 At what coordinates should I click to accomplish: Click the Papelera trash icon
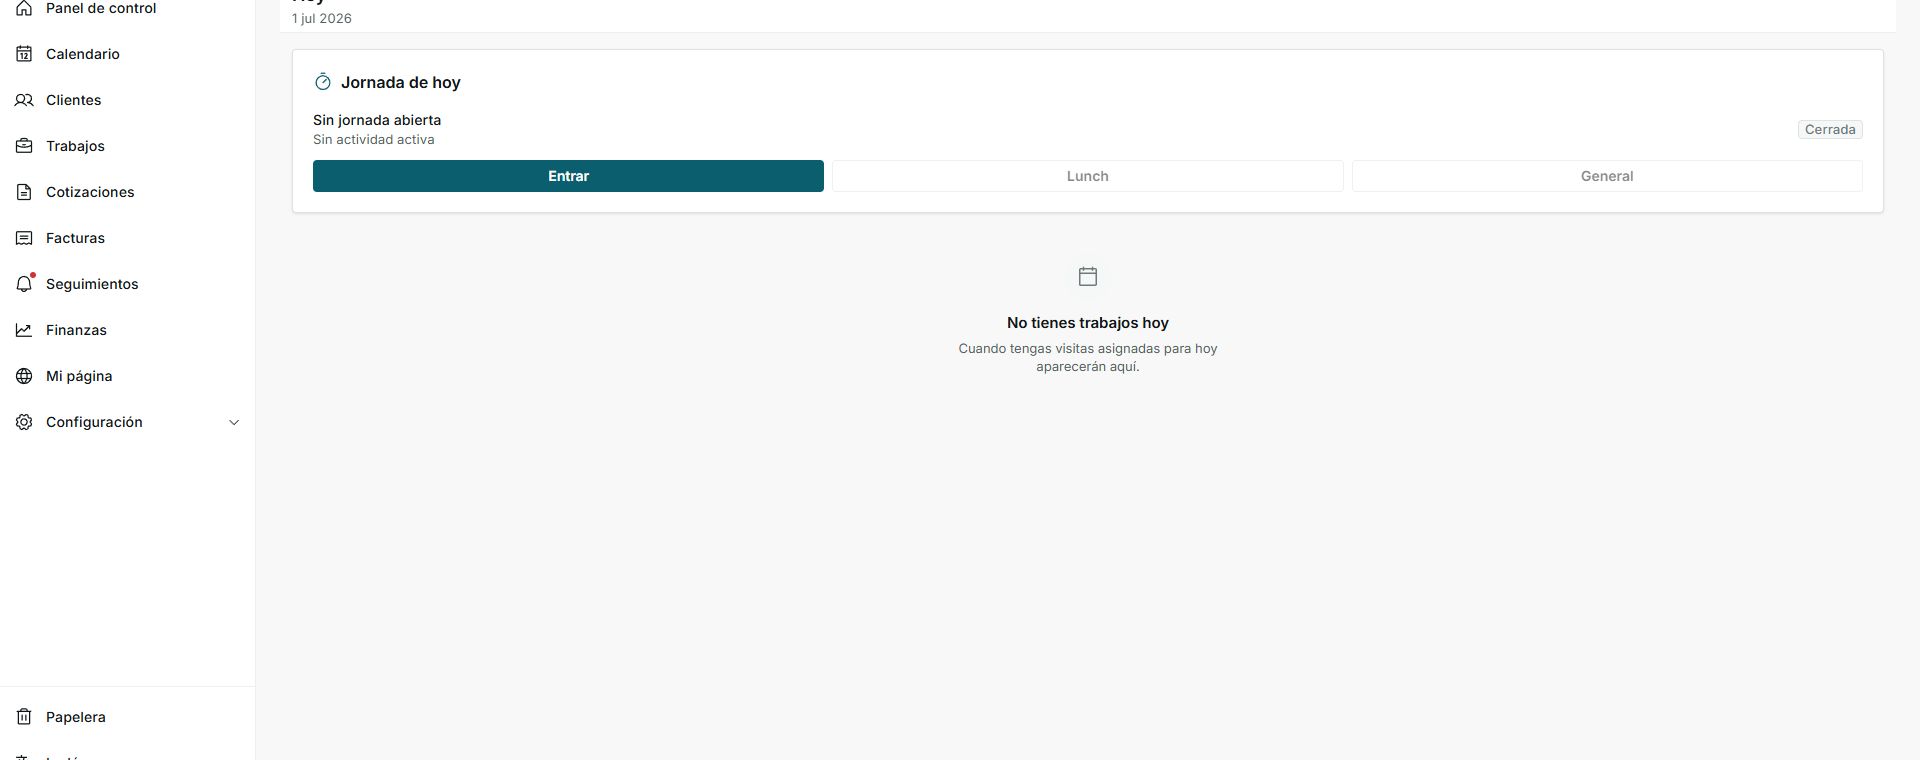24,717
